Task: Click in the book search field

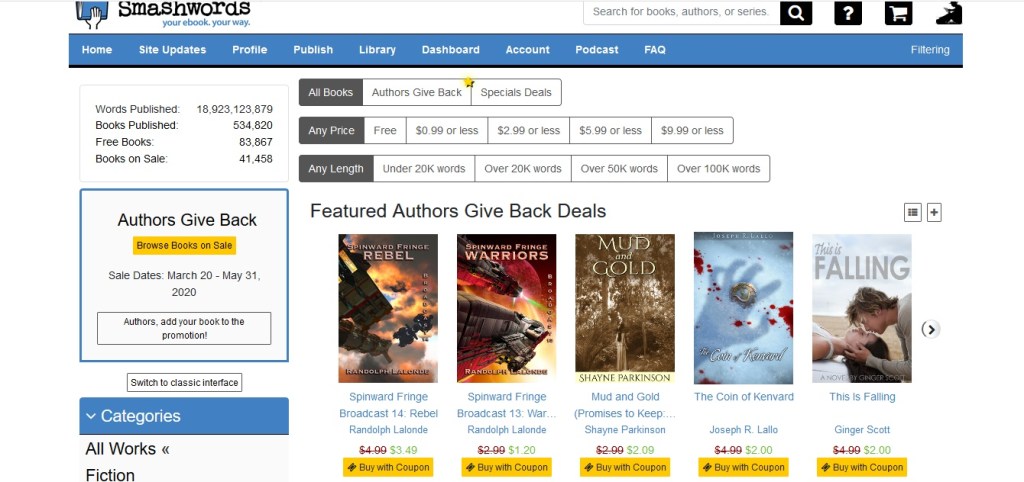Action: (680, 12)
